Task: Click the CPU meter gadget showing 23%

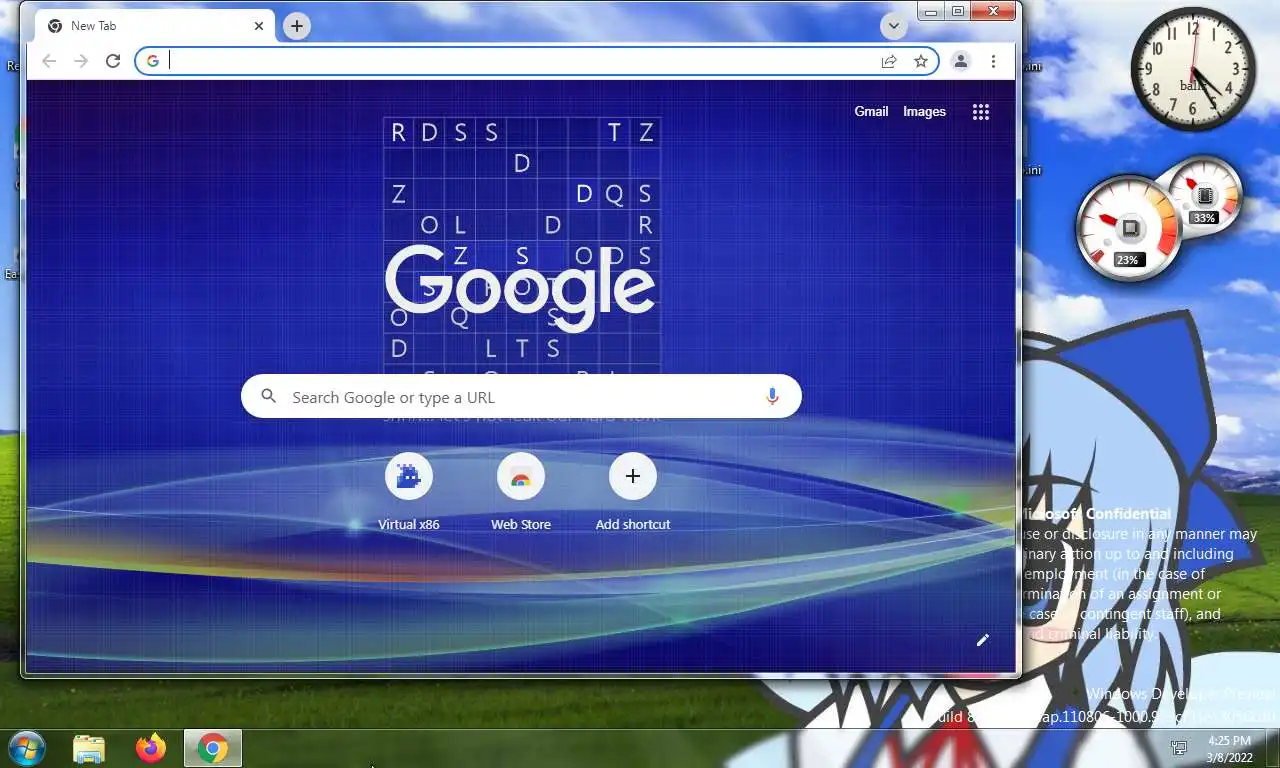Action: [1128, 229]
